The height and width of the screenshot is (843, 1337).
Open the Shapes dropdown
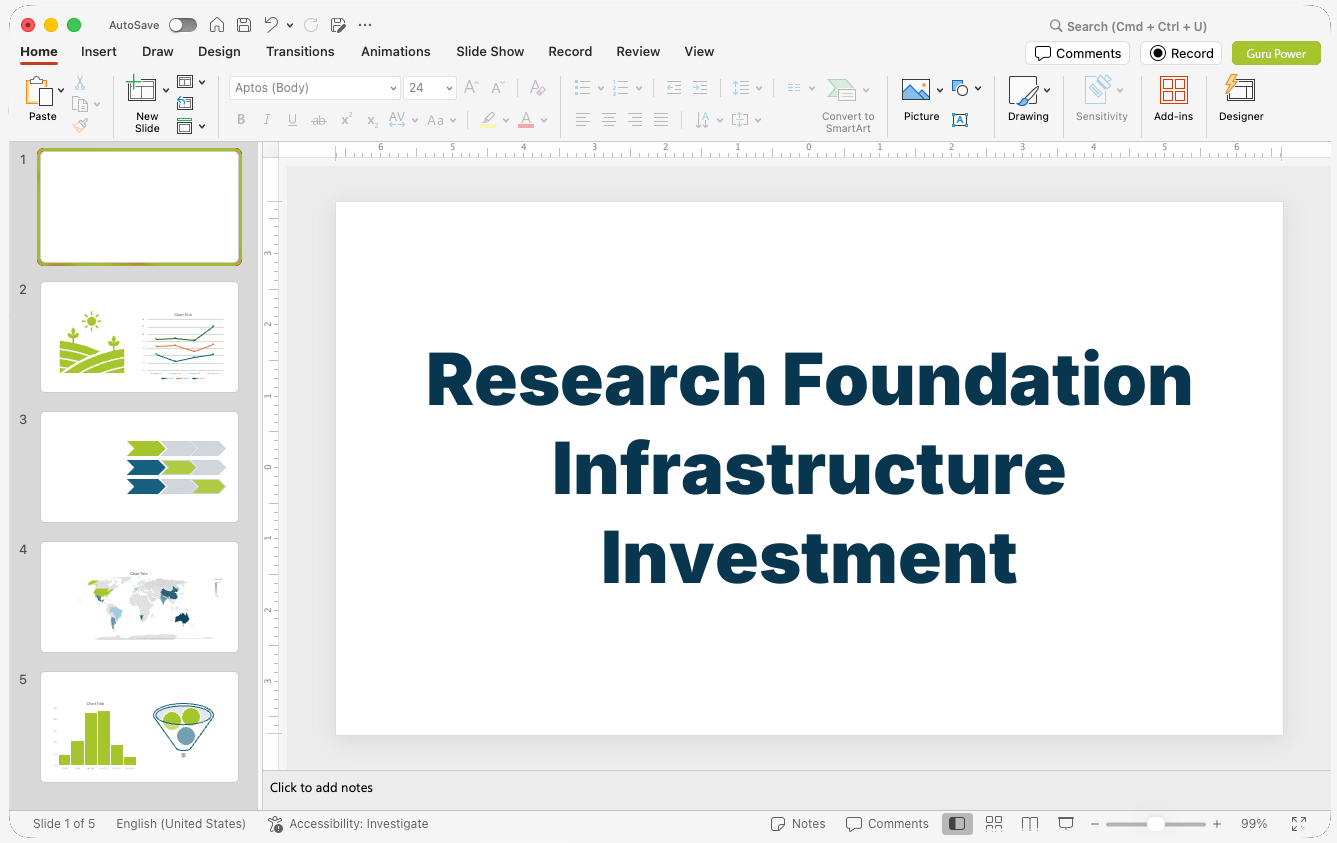click(966, 88)
